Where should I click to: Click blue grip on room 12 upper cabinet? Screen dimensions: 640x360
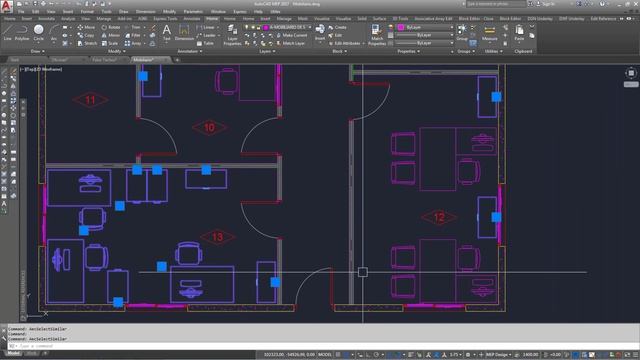(x=496, y=97)
